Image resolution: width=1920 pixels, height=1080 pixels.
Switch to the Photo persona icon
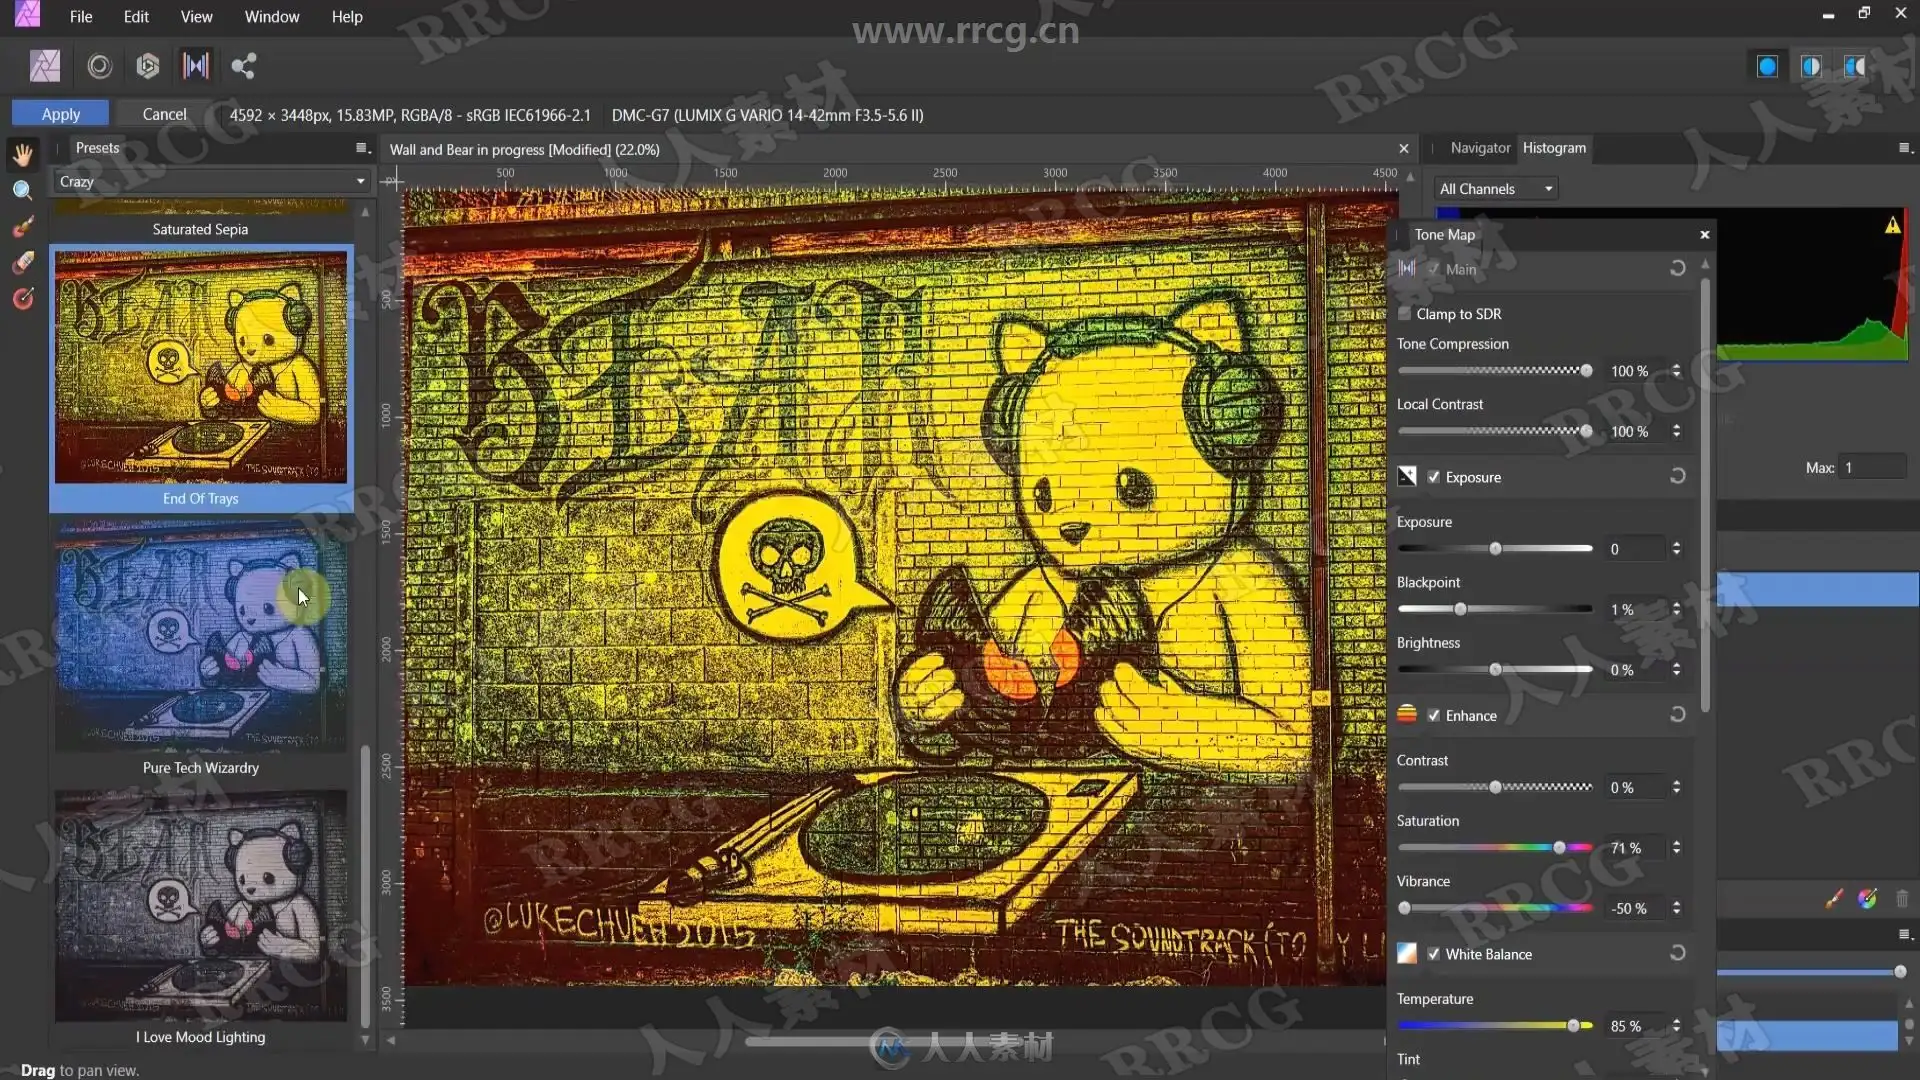45,66
